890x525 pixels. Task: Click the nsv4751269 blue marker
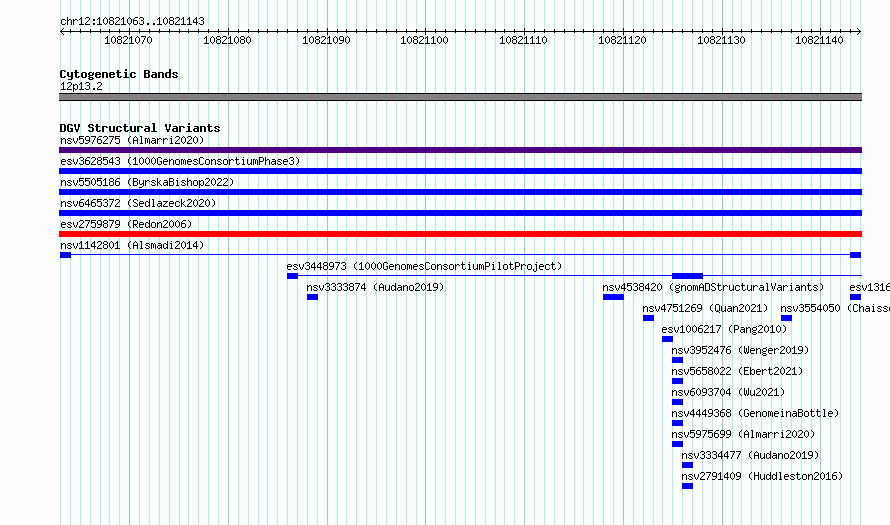(x=648, y=318)
